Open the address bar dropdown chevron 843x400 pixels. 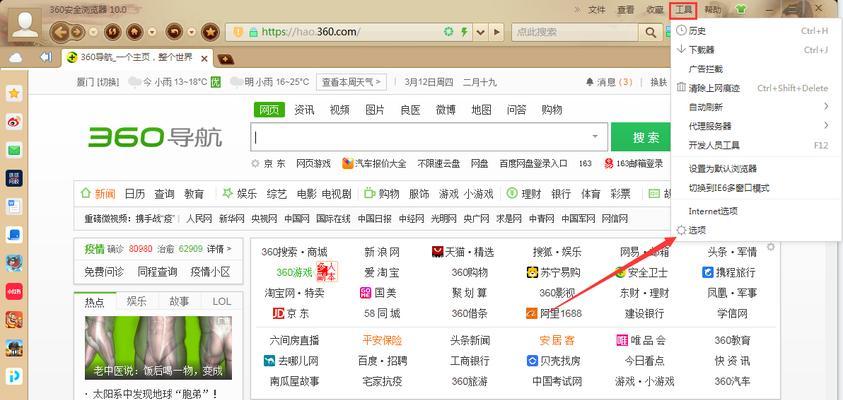click(481, 32)
